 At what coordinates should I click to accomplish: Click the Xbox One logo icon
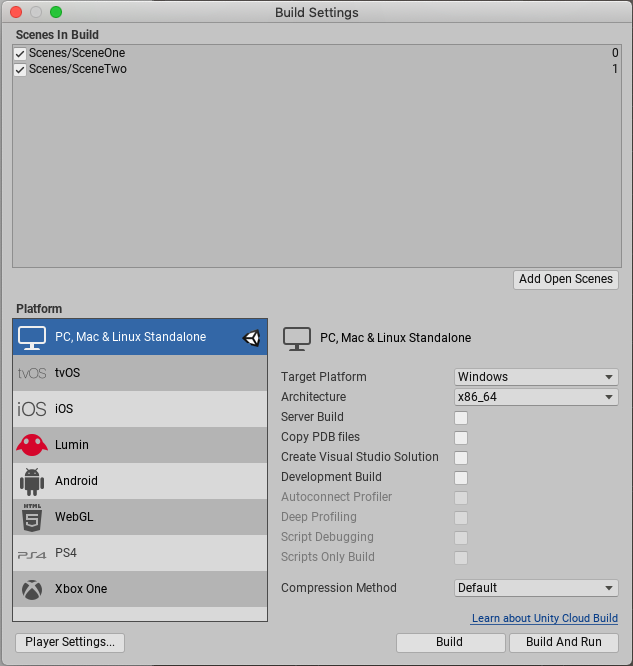[32, 589]
